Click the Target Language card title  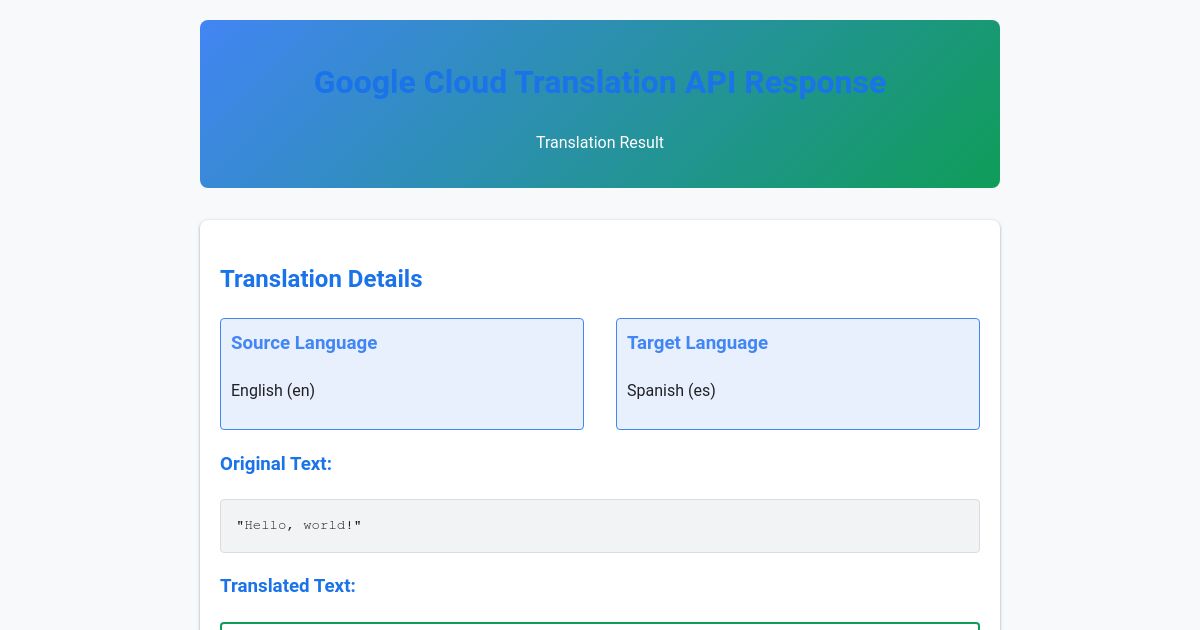point(697,343)
